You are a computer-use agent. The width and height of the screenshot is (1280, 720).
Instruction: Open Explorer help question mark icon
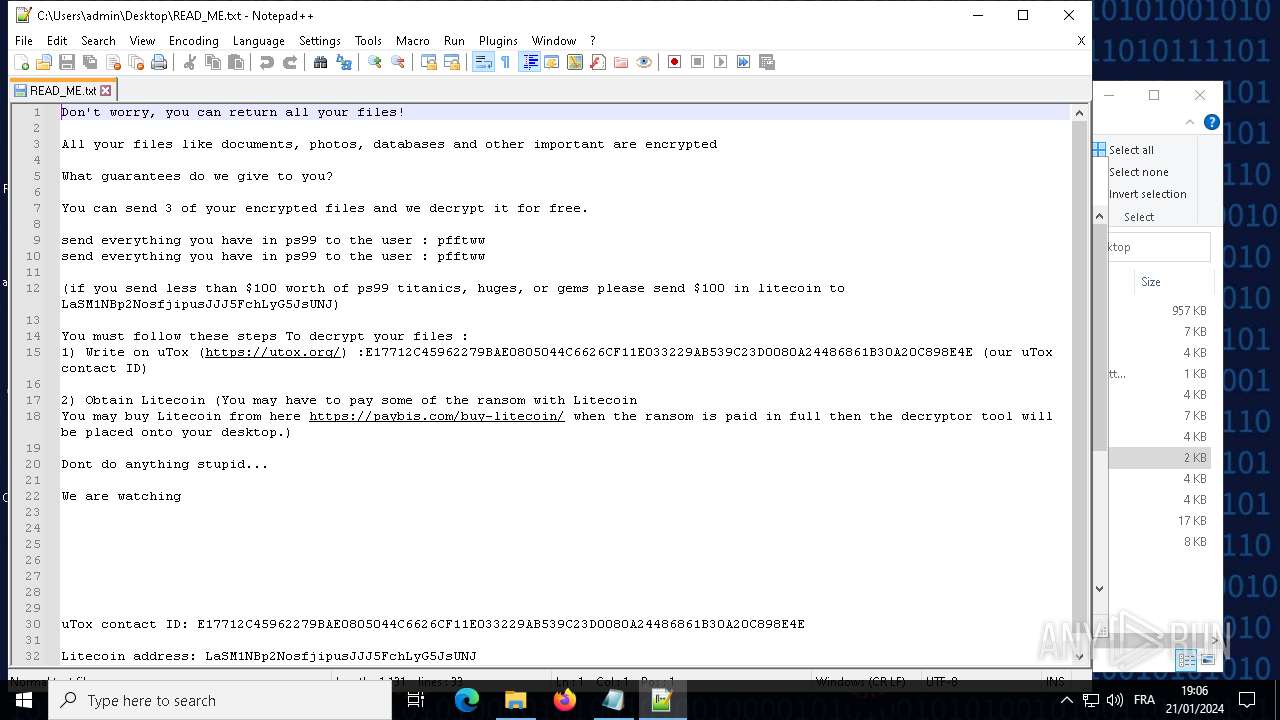tap(1211, 122)
